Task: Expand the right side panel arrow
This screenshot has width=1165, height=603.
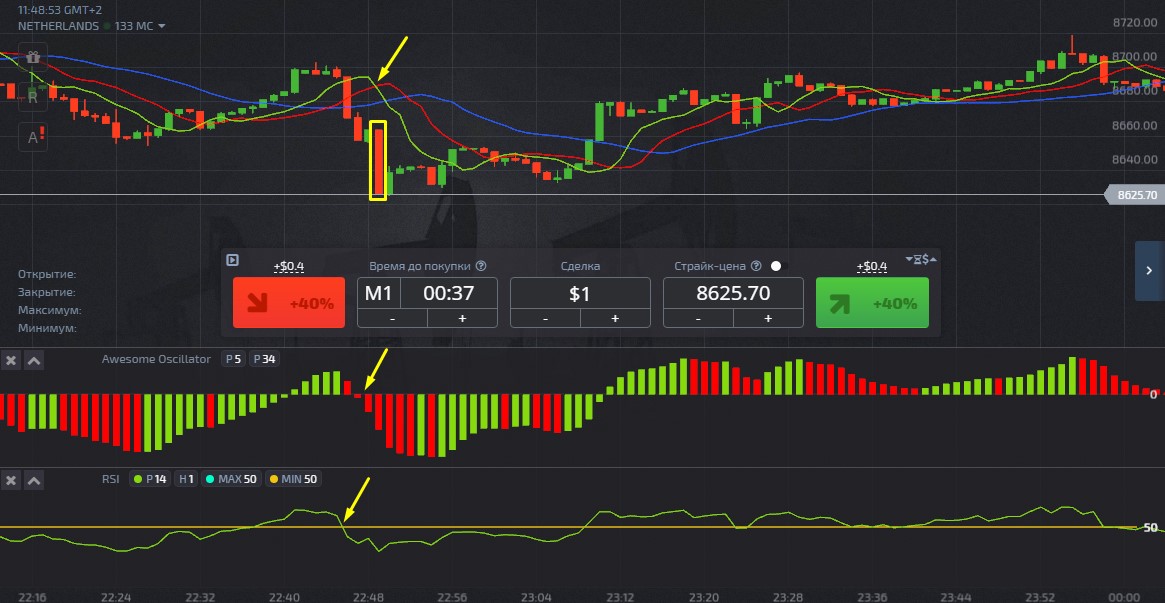Action: pyautogui.click(x=1149, y=270)
